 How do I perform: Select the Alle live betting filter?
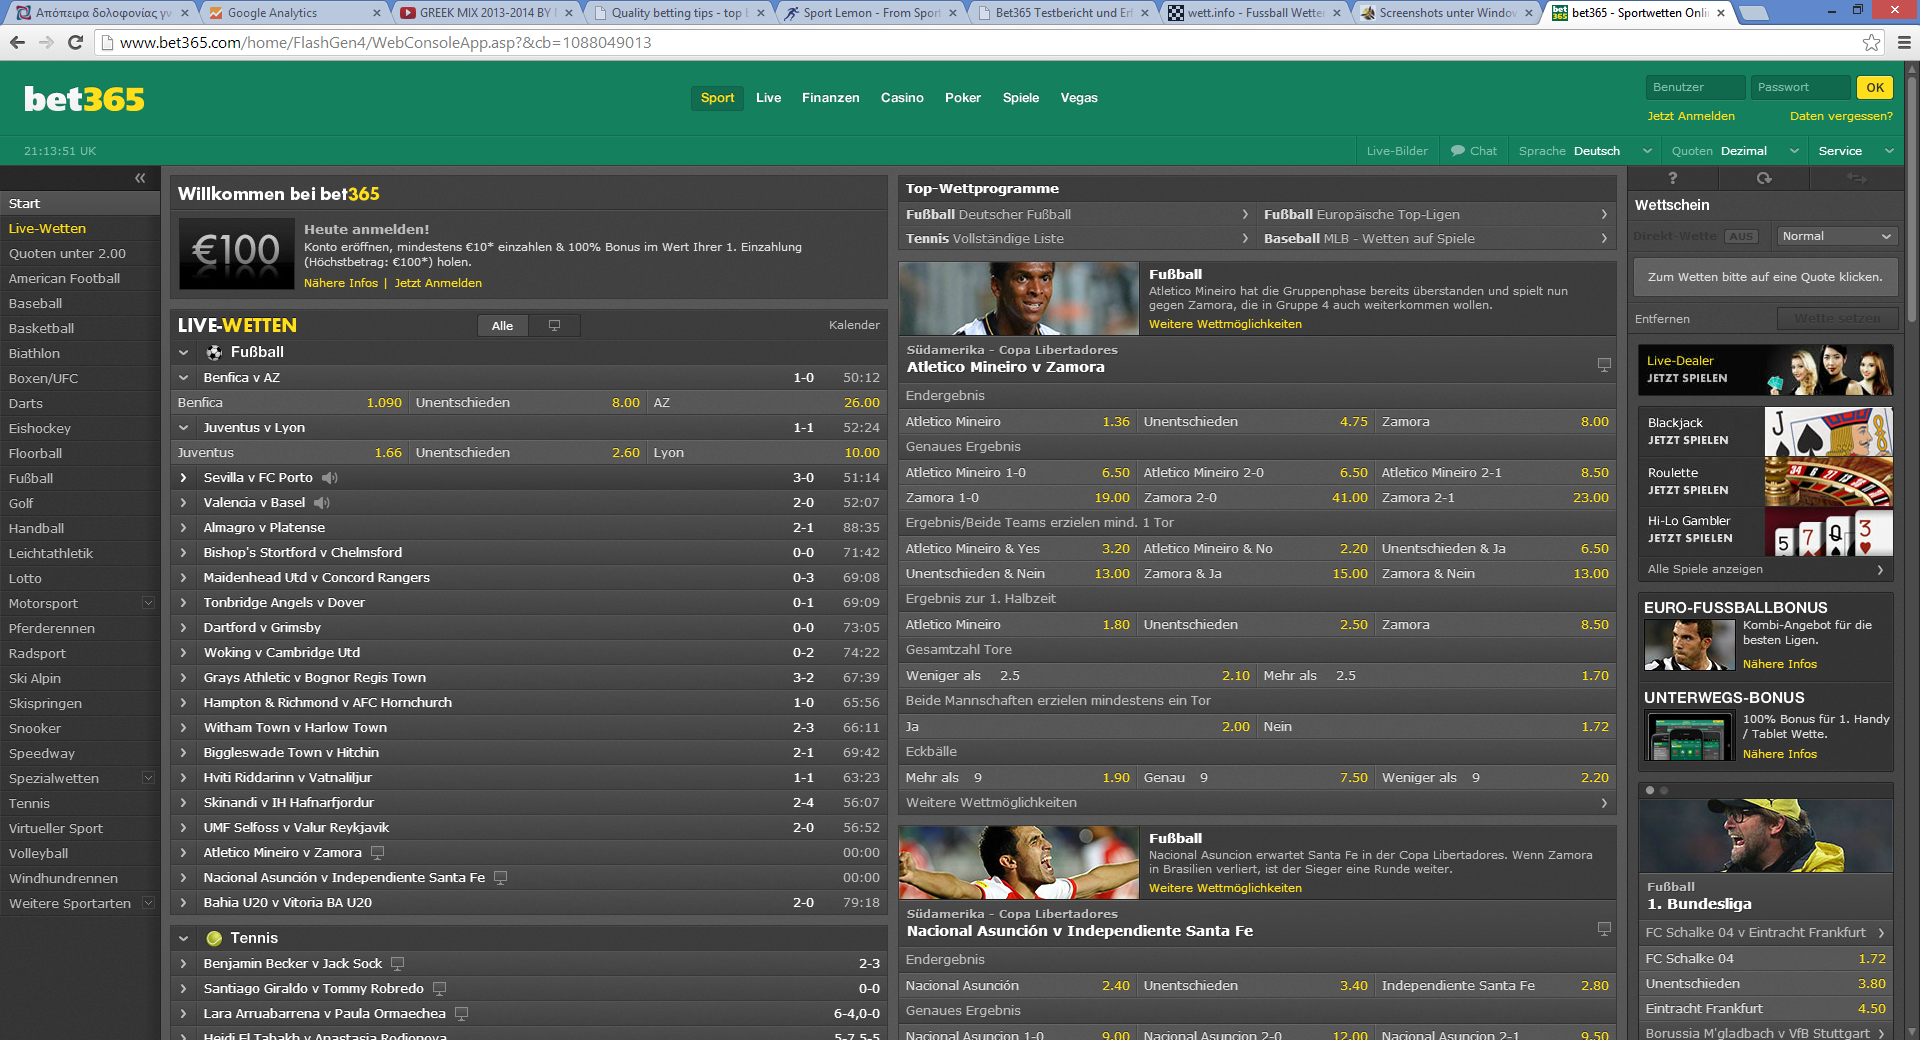[502, 326]
